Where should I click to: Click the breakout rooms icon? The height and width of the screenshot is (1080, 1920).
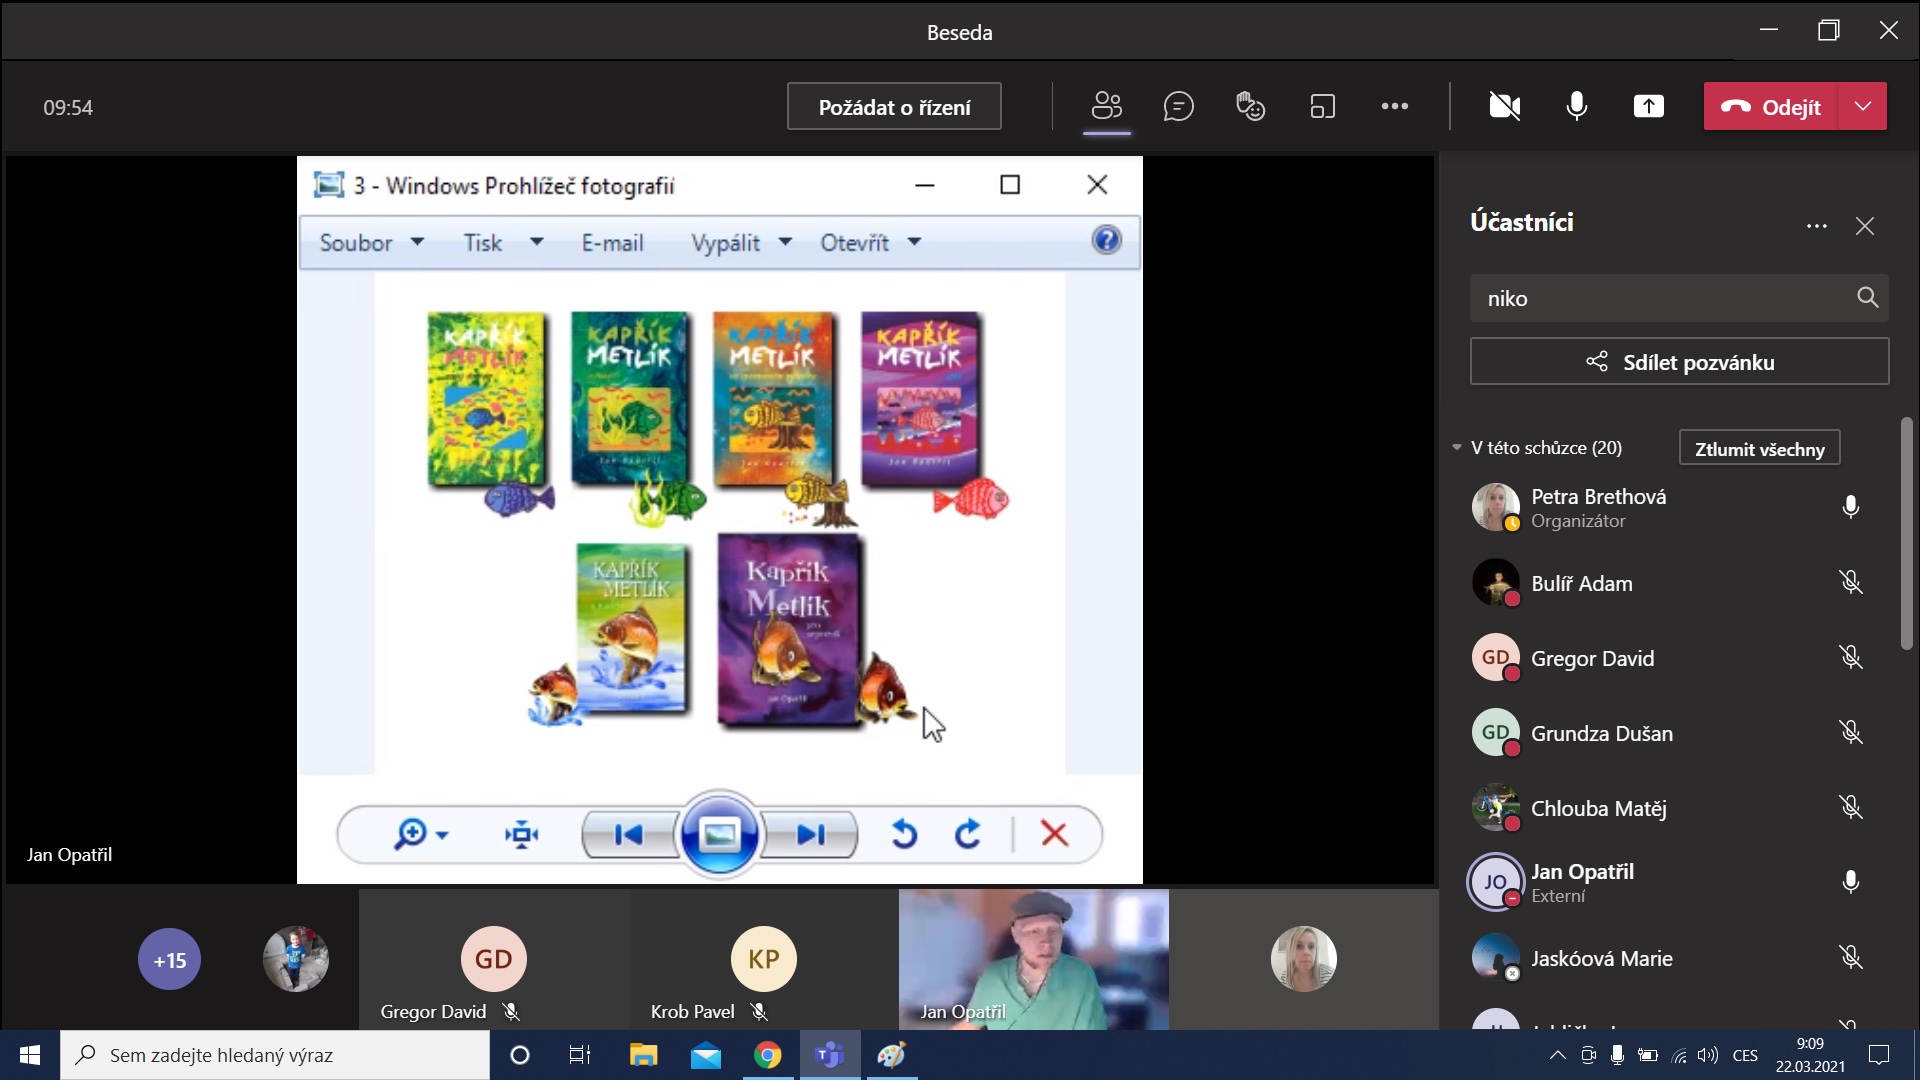click(1322, 106)
